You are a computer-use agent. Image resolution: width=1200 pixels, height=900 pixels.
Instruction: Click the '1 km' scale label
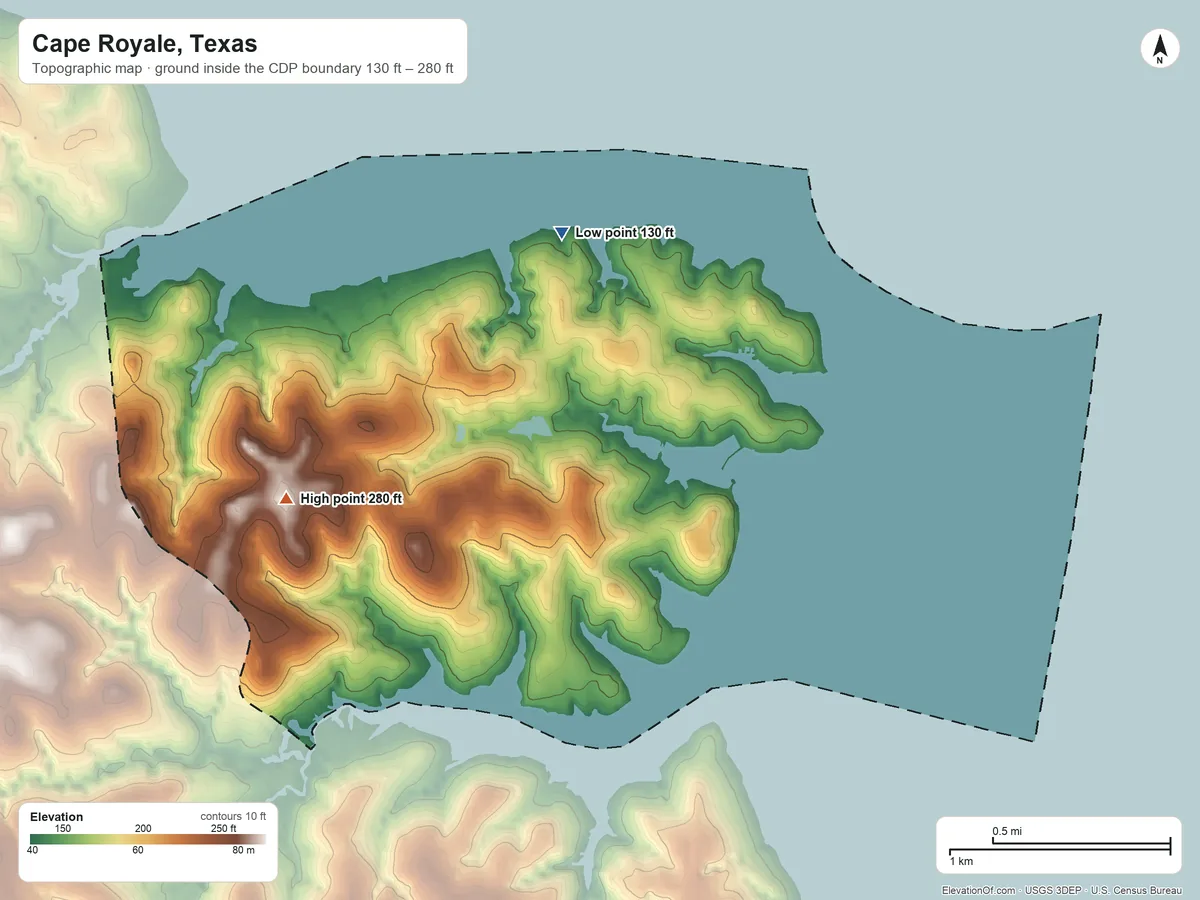point(961,861)
